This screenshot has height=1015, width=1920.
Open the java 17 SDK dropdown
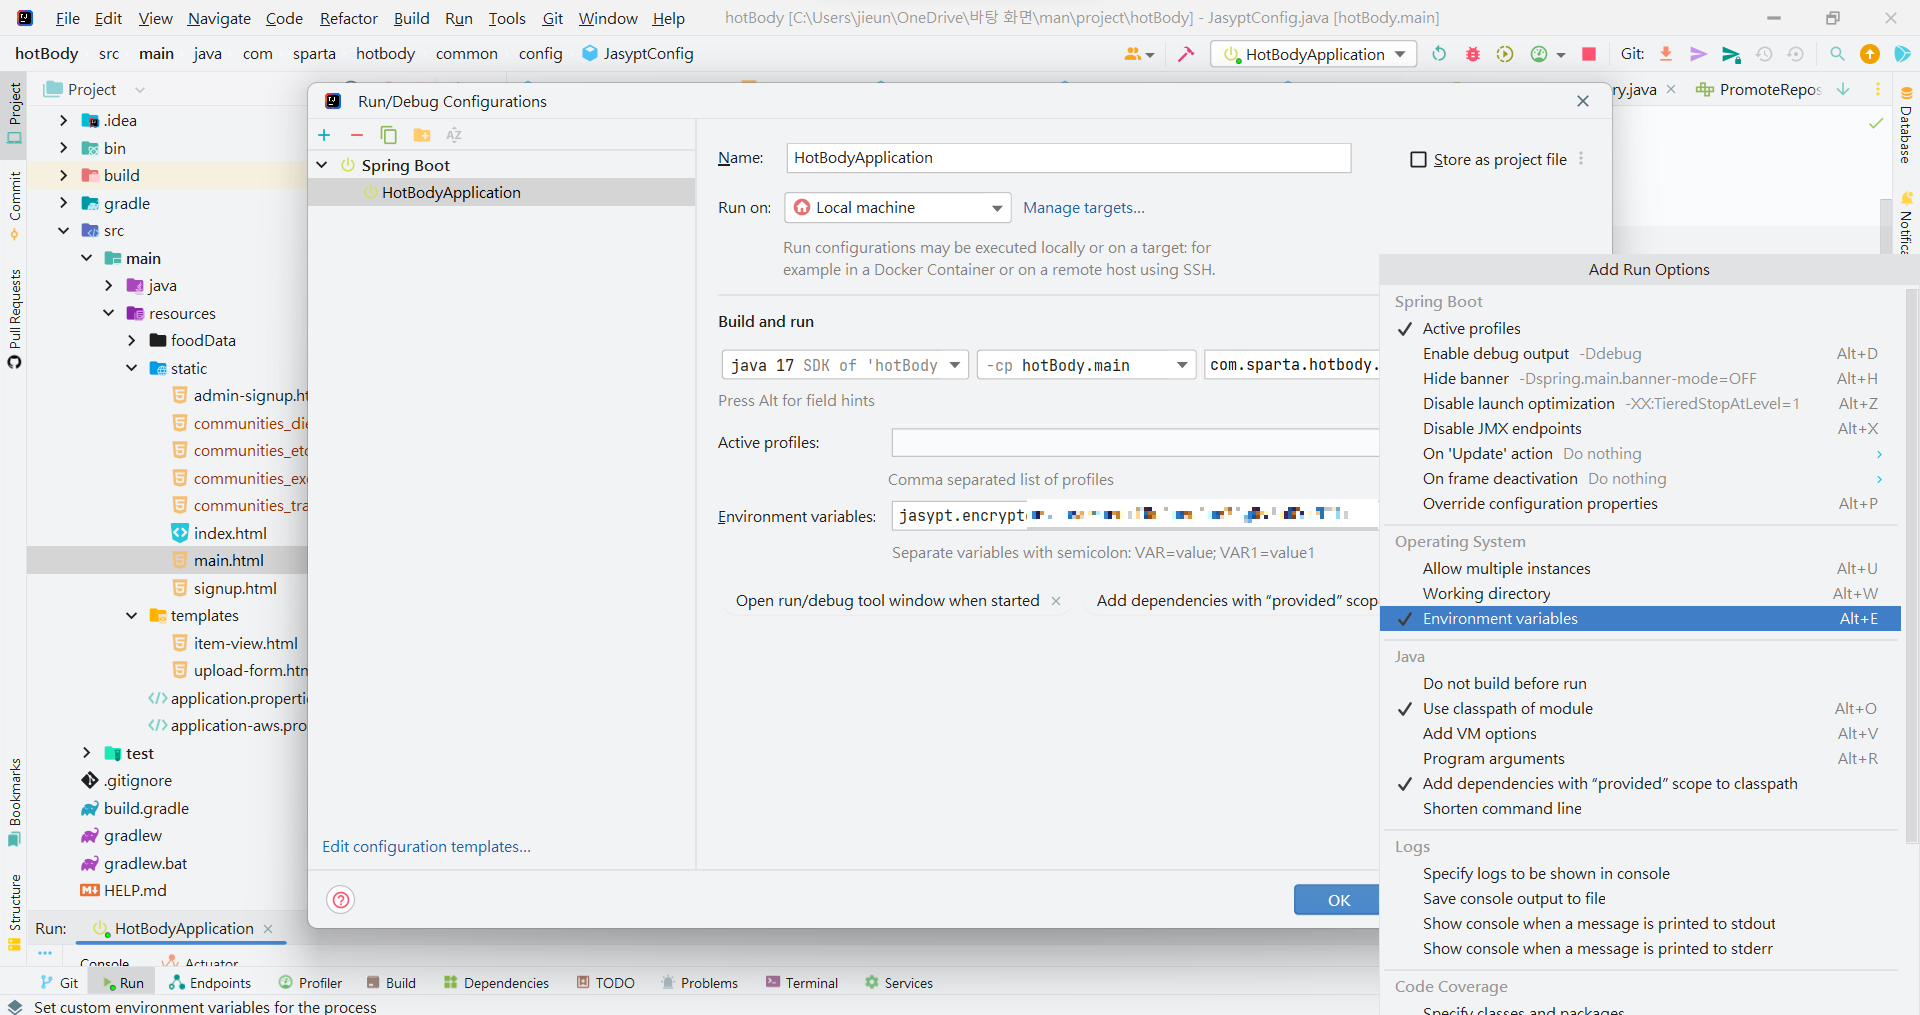pos(845,365)
